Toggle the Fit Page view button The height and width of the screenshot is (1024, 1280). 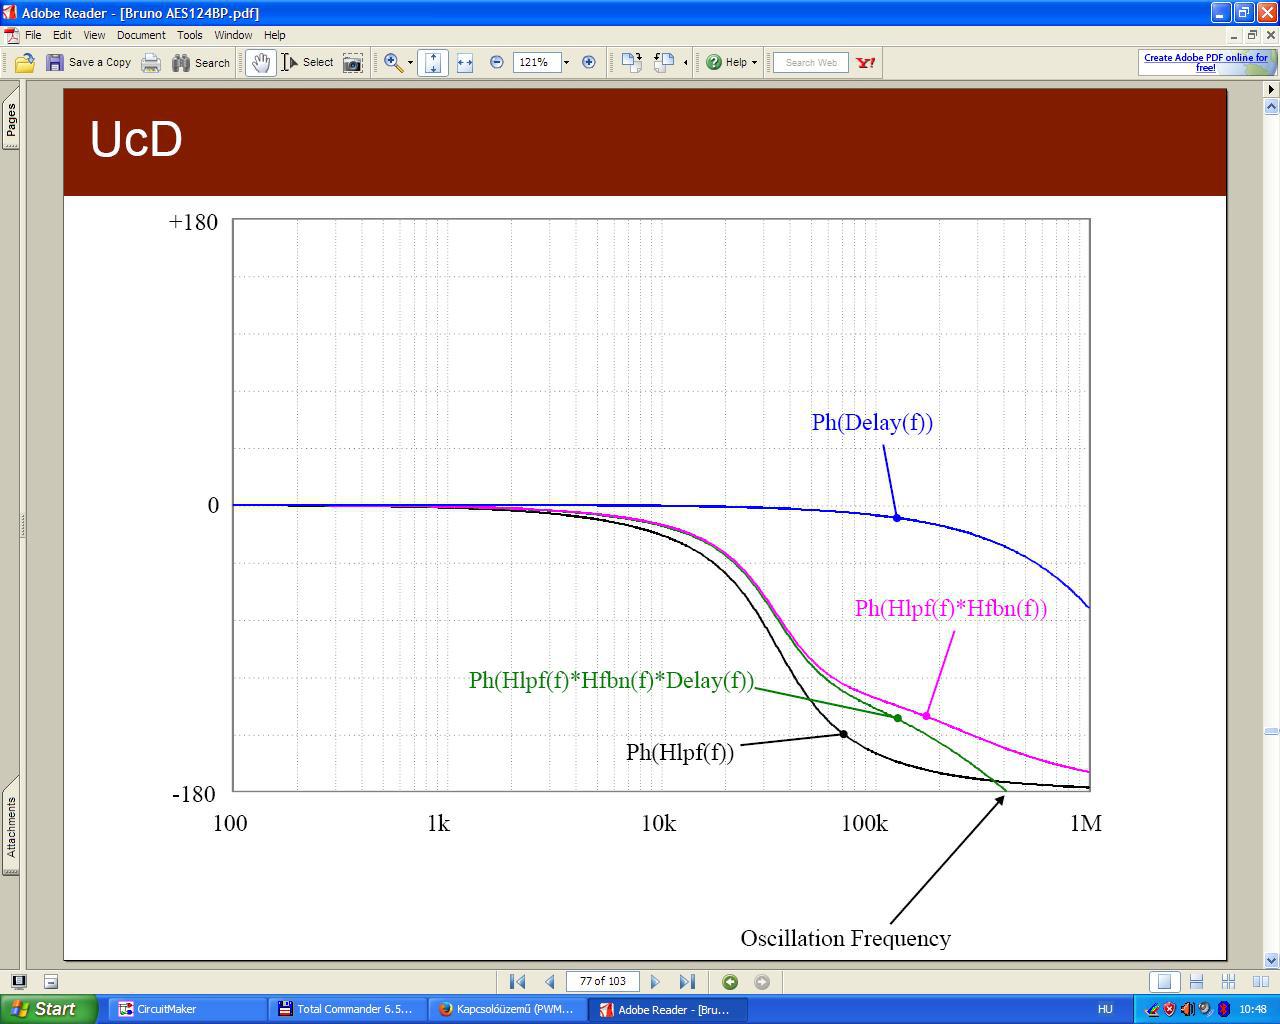433,63
